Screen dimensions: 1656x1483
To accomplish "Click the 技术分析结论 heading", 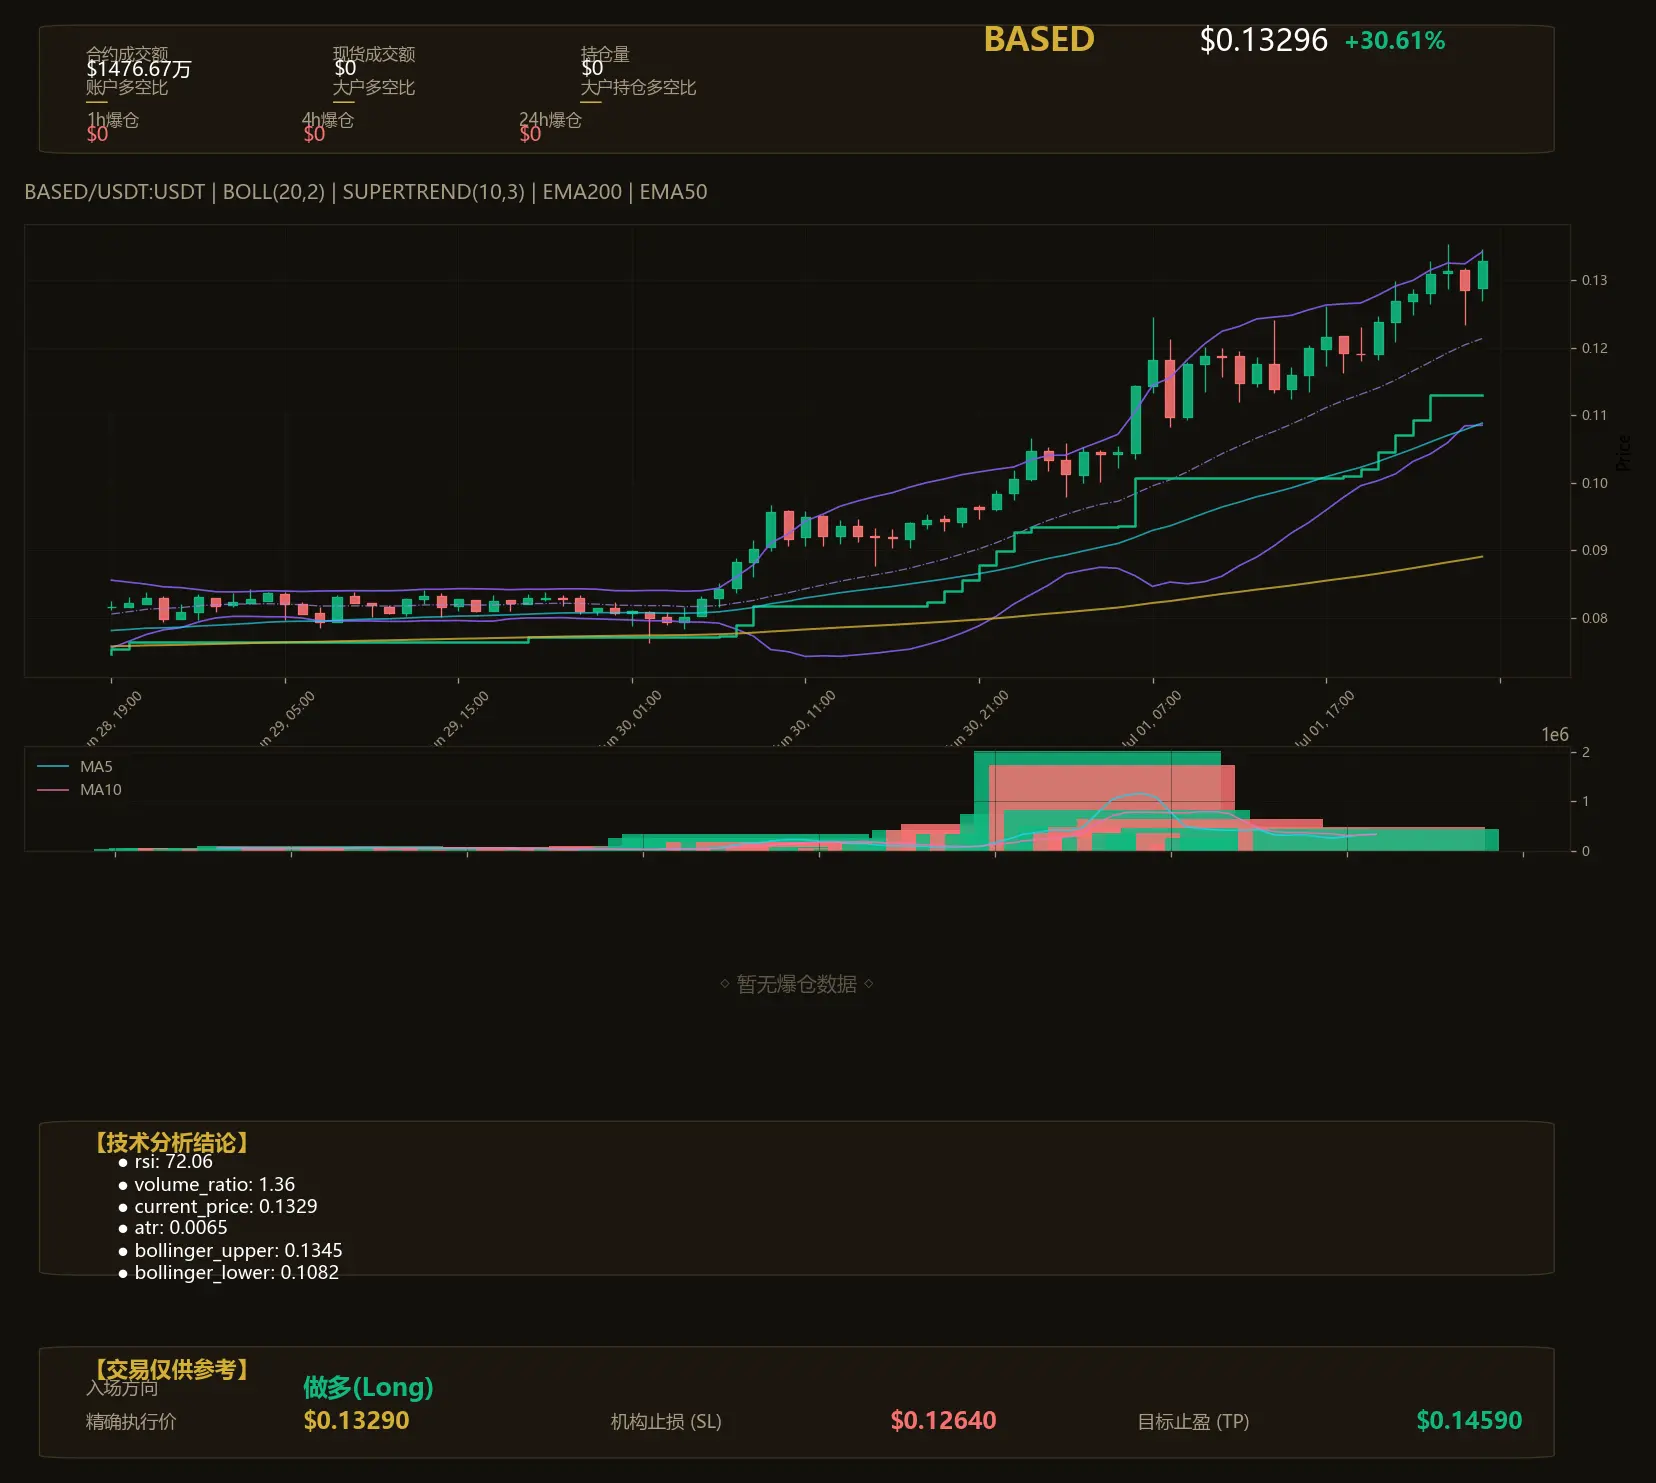I will pyautogui.click(x=171, y=1143).
